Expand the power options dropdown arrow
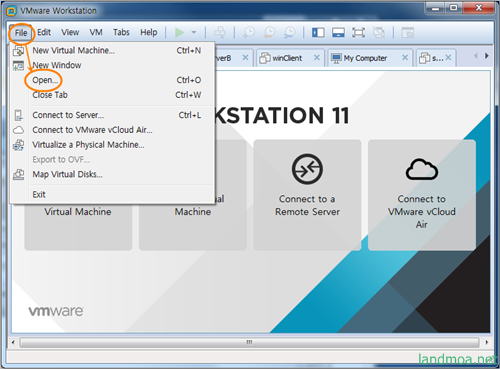The height and width of the screenshot is (369, 500). click(194, 33)
